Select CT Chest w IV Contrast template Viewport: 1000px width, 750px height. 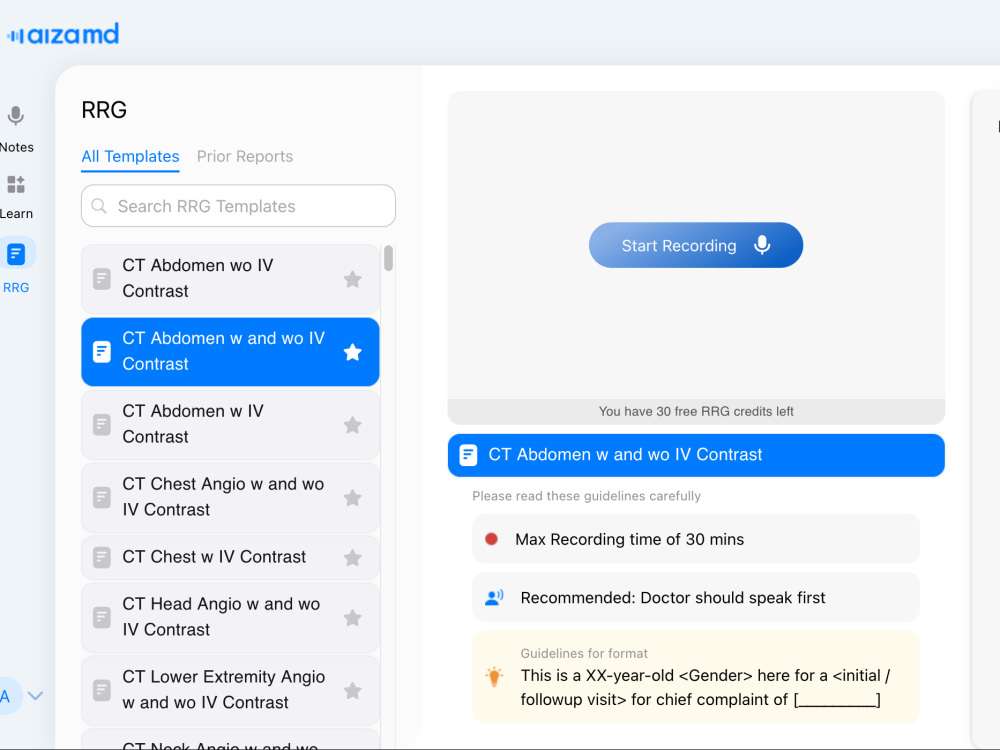[230, 558]
